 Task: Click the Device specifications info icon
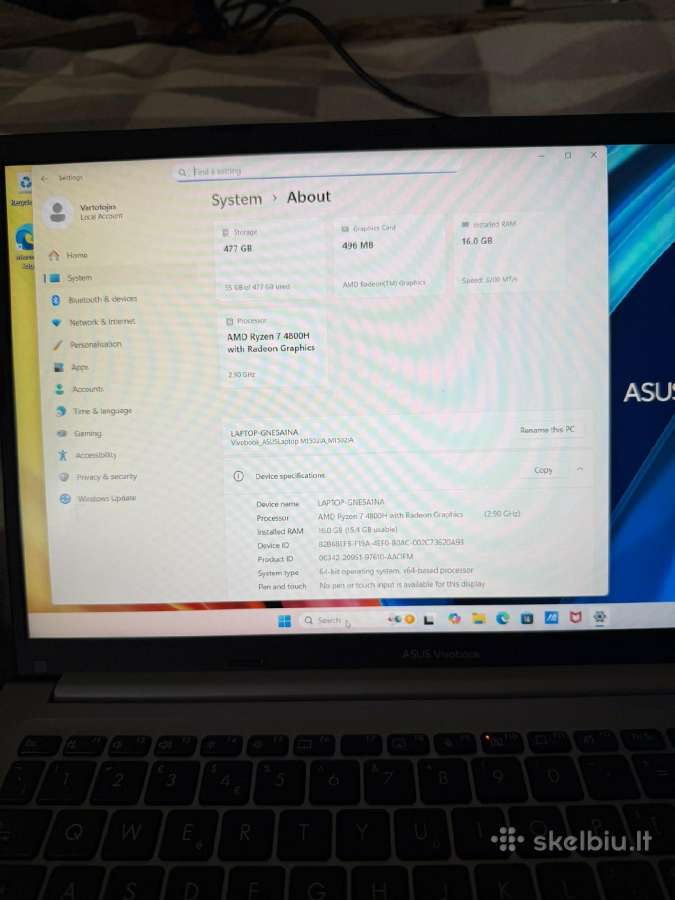(x=239, y=476)
